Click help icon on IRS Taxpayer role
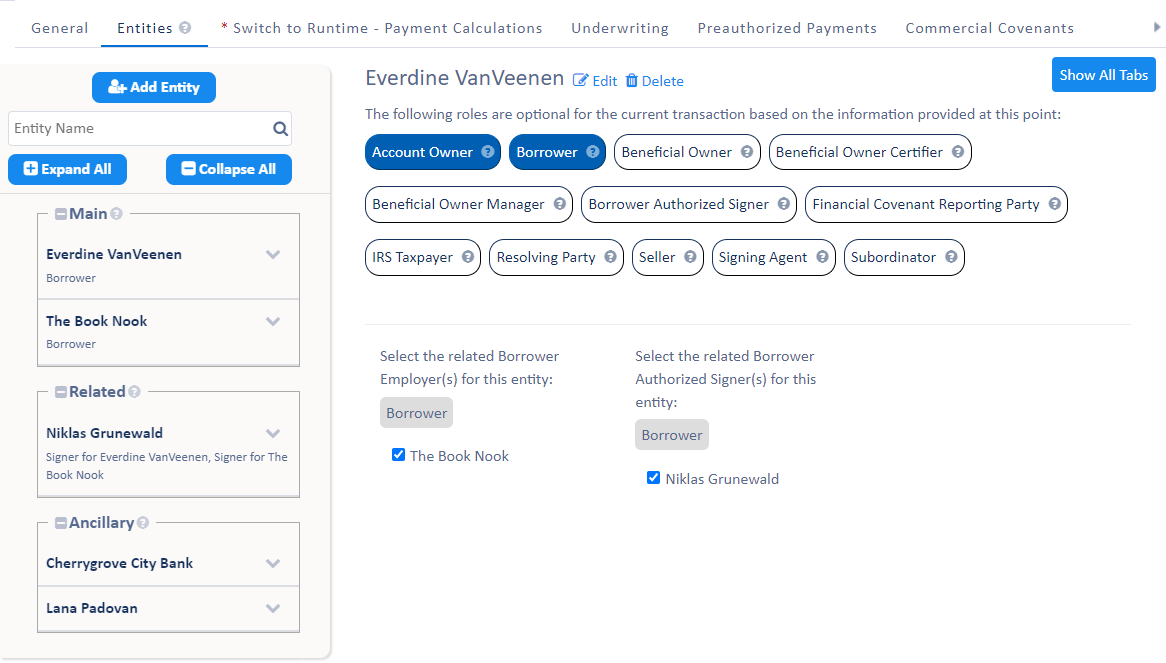The width and height of the screenshot is (1166, 663). (467, 257)
